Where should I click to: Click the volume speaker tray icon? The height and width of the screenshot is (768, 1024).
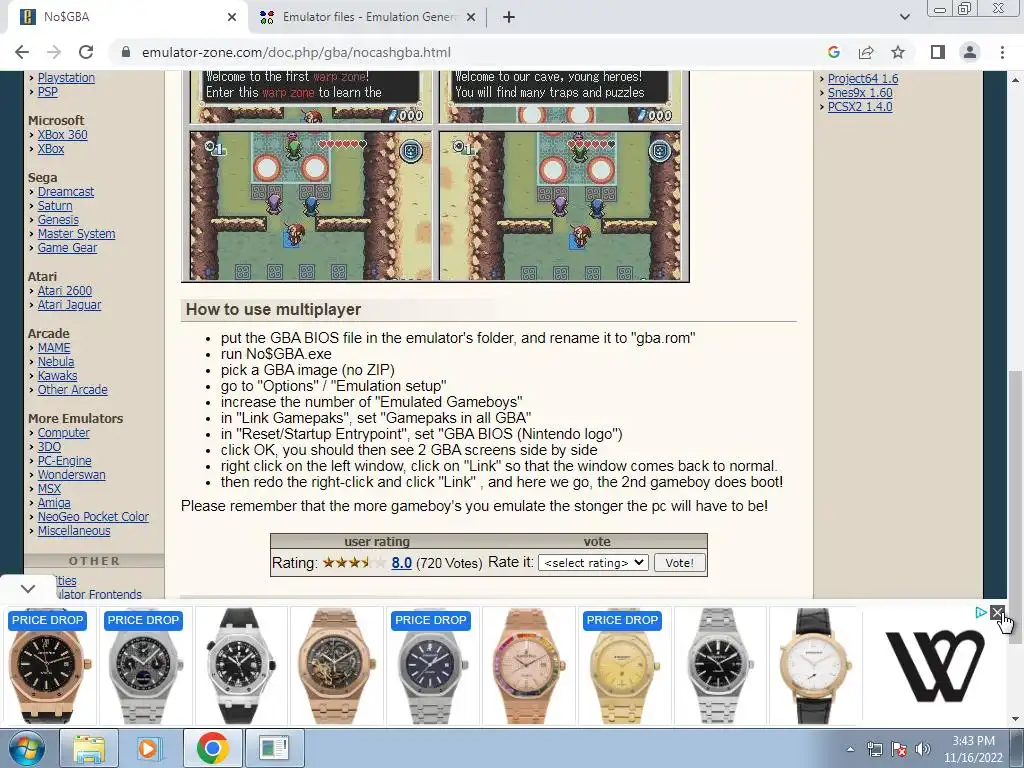tap(922, 749)
